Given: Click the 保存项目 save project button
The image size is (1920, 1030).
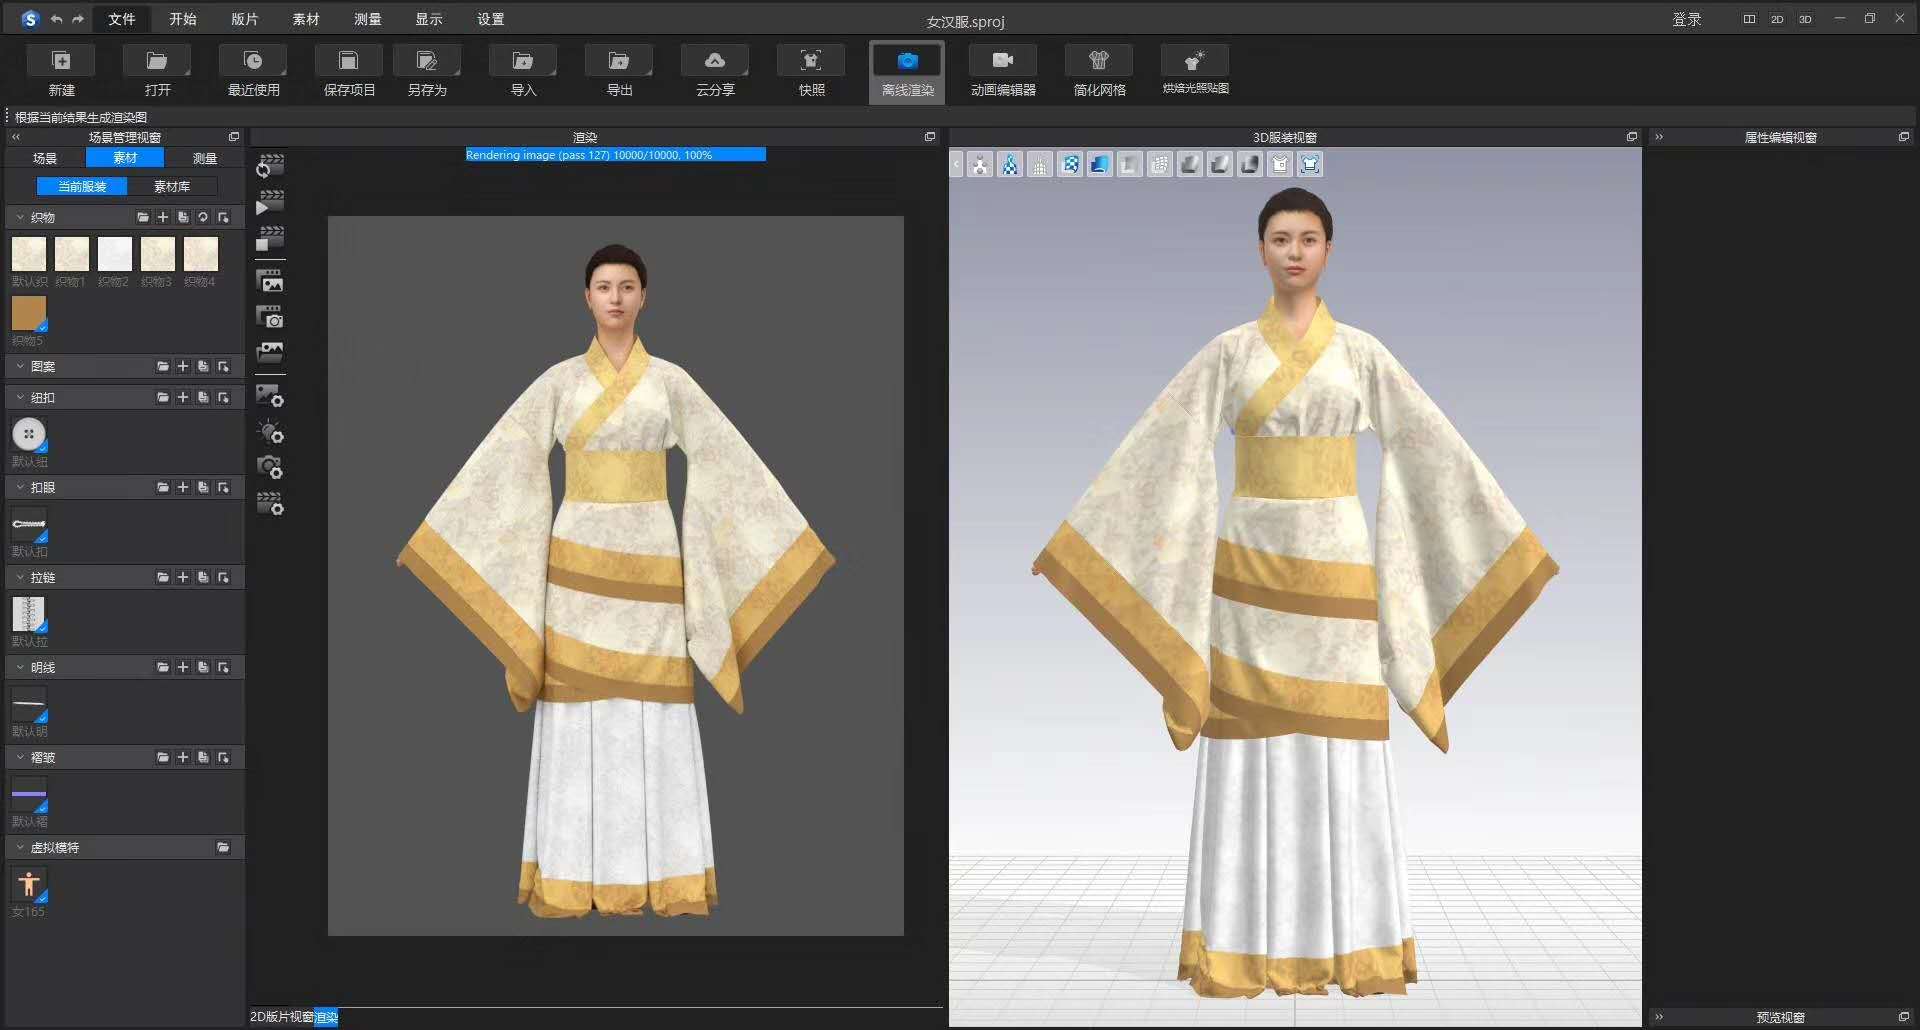Looking at the screenshot, I should (x=347, y=70).
